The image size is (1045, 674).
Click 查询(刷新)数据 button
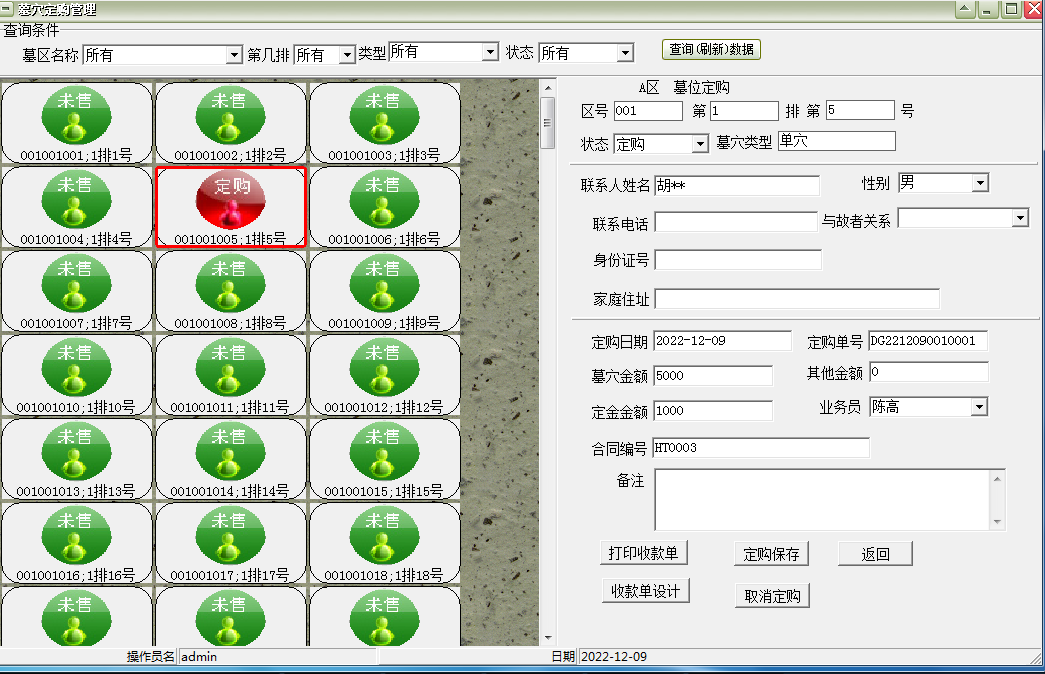pos(711,49)
